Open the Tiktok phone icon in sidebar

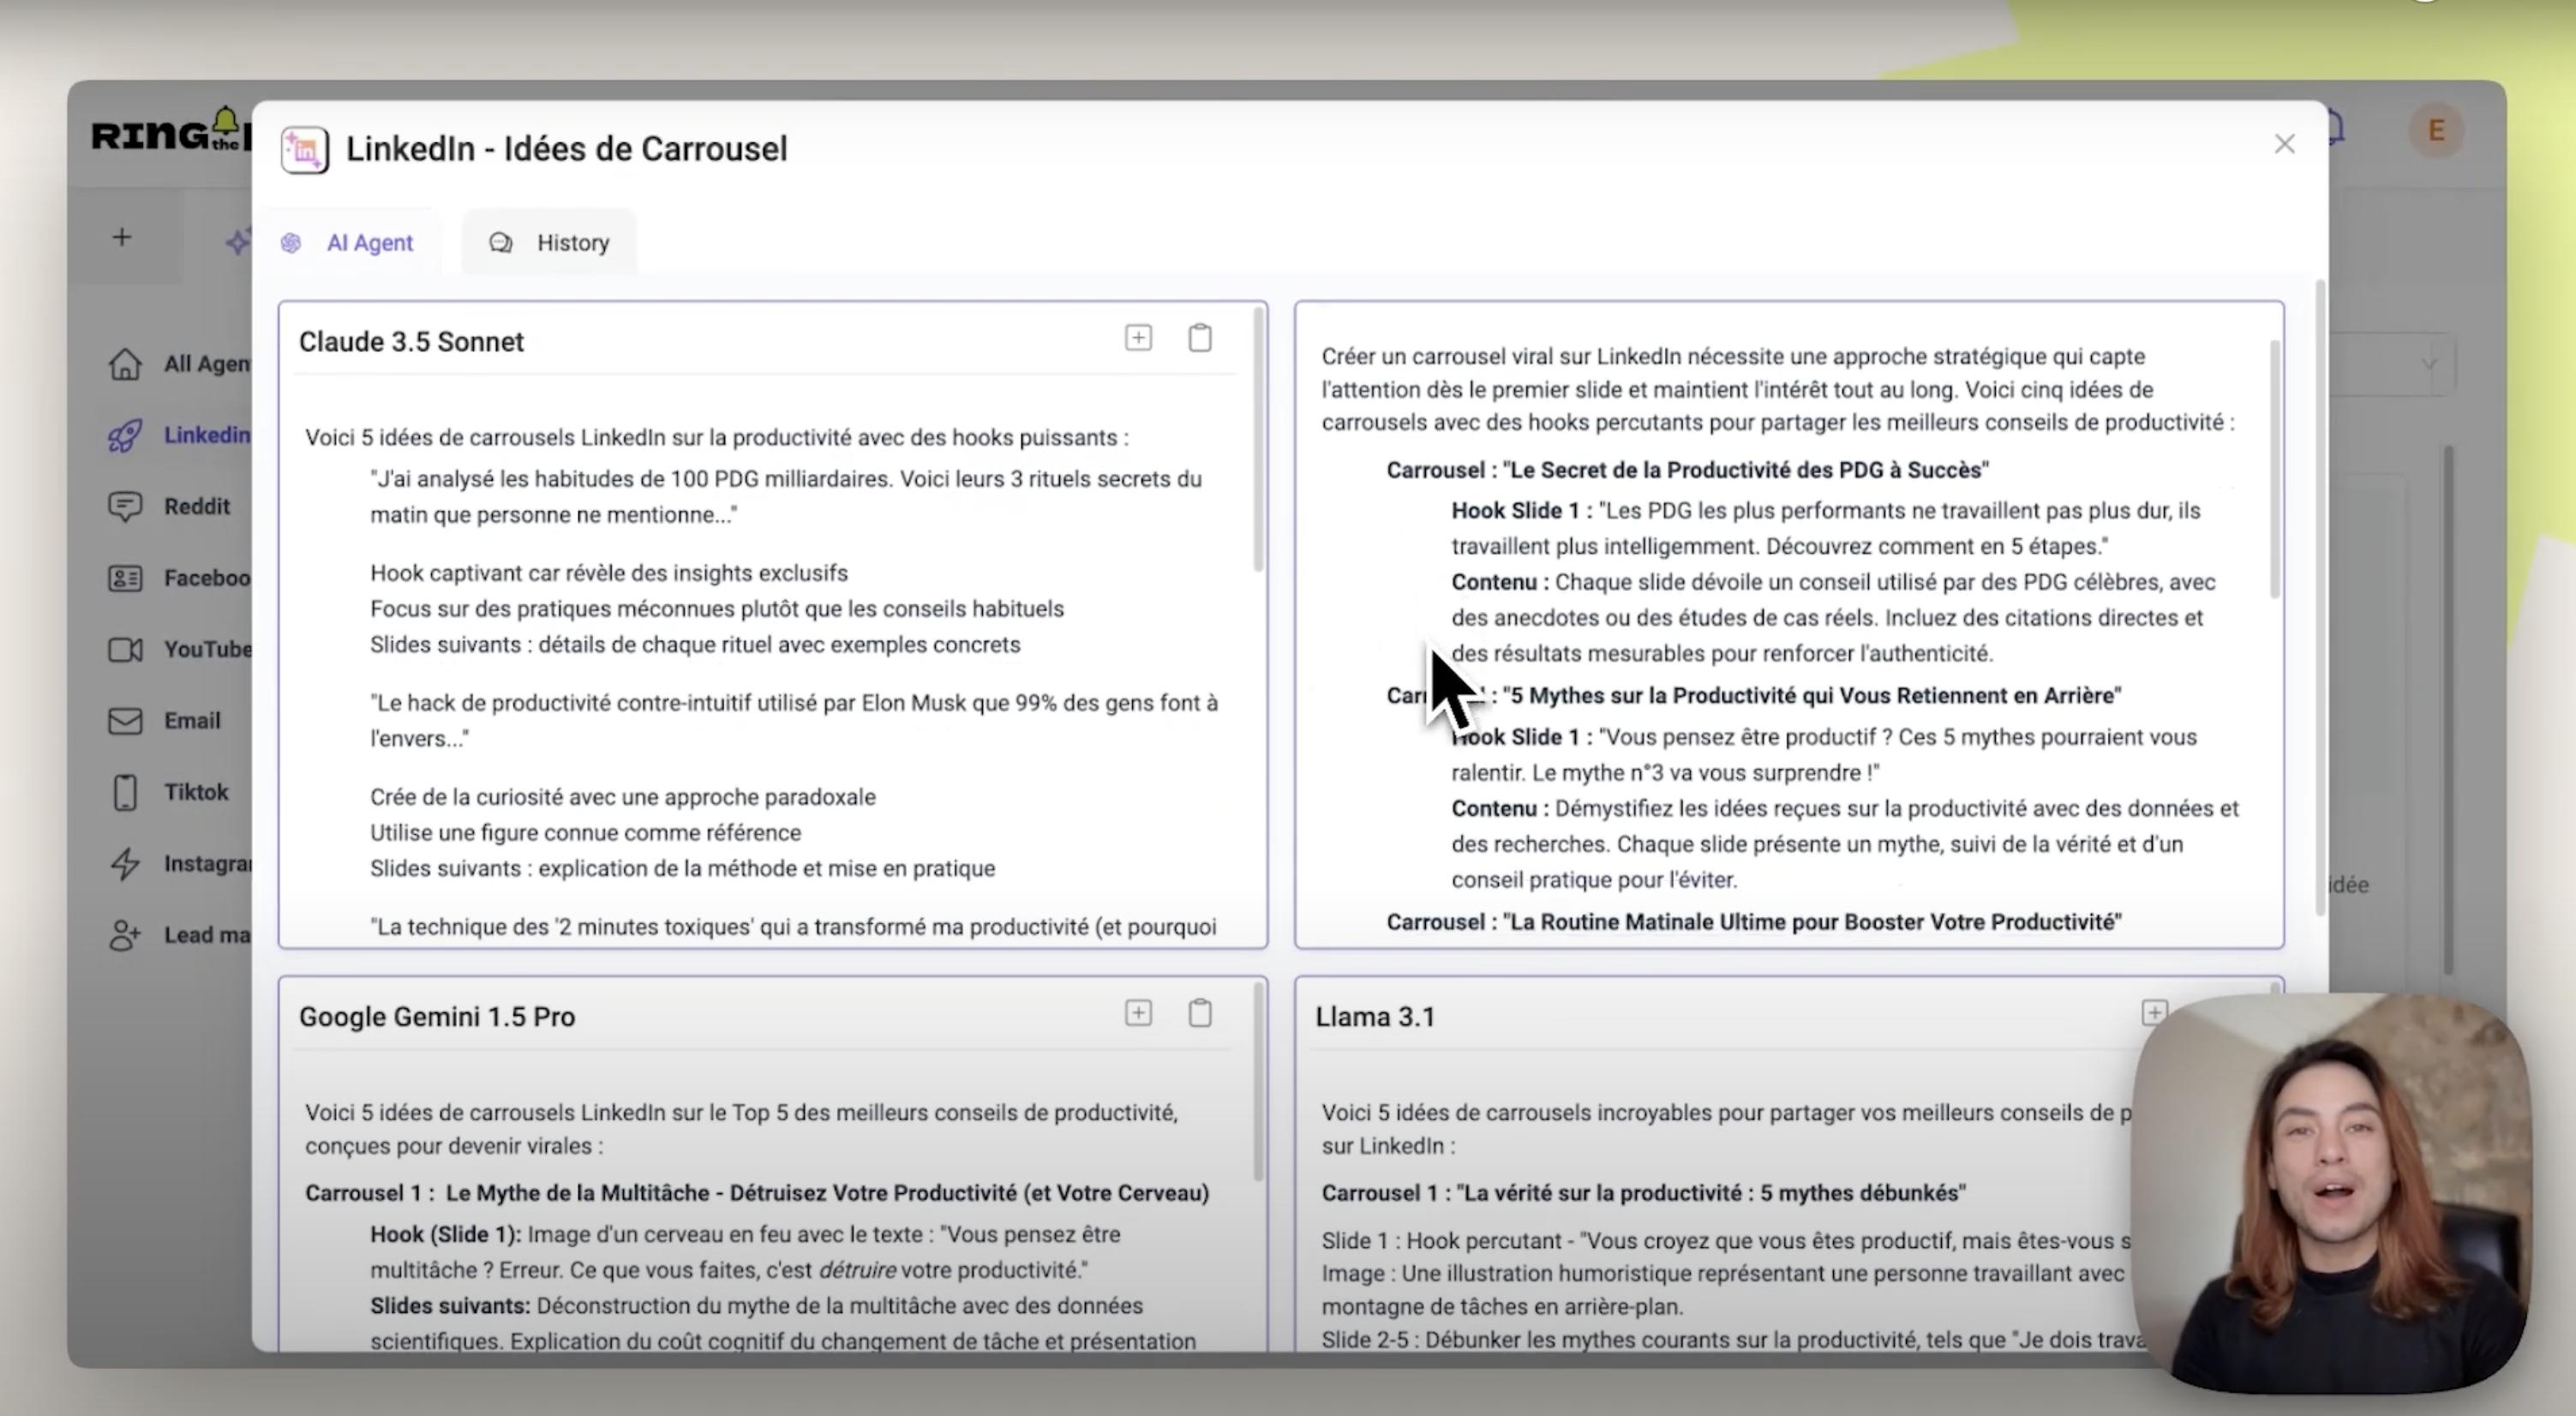pyautogui.click(x=125, y=792)
